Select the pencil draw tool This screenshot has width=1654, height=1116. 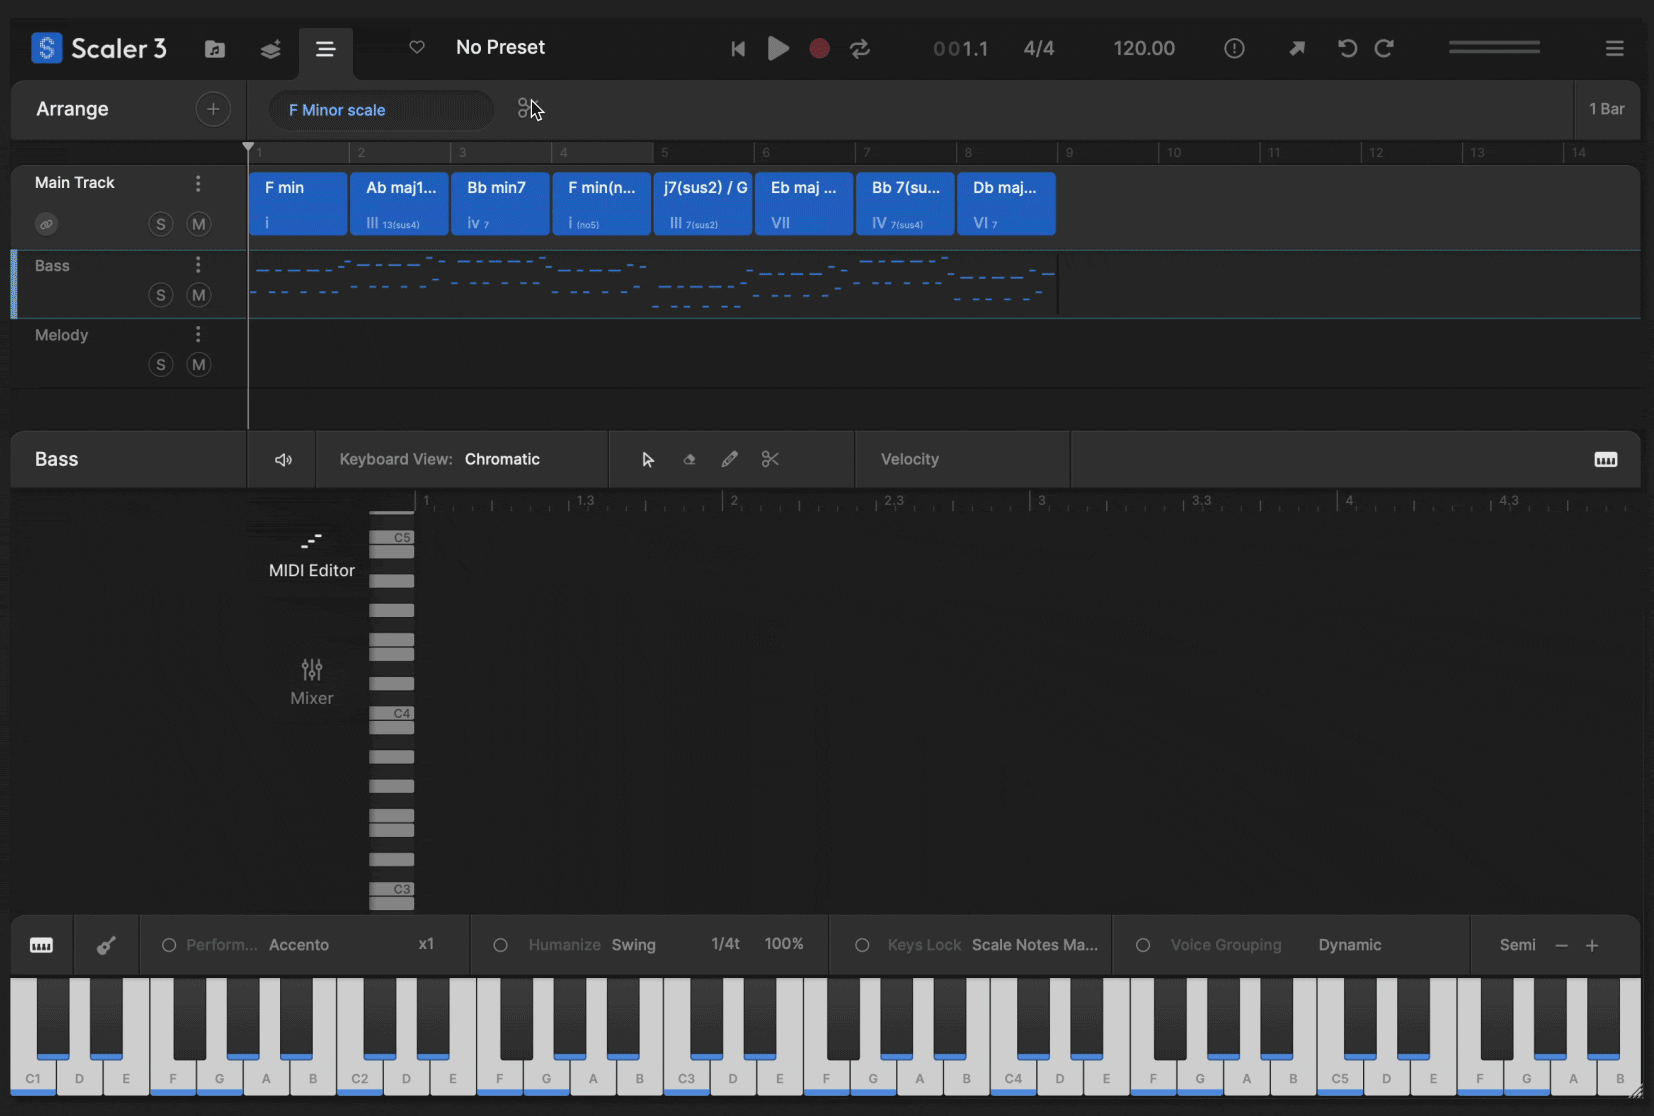(x=730, y=459)
